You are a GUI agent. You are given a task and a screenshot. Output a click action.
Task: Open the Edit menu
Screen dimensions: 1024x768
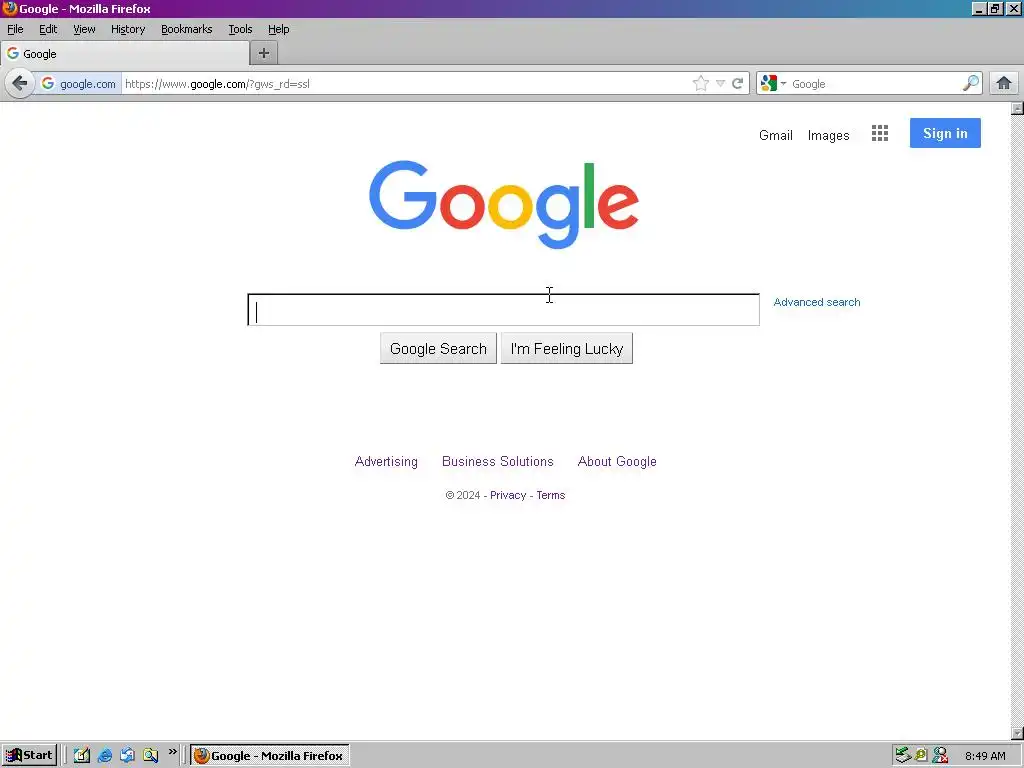point(48,29)
